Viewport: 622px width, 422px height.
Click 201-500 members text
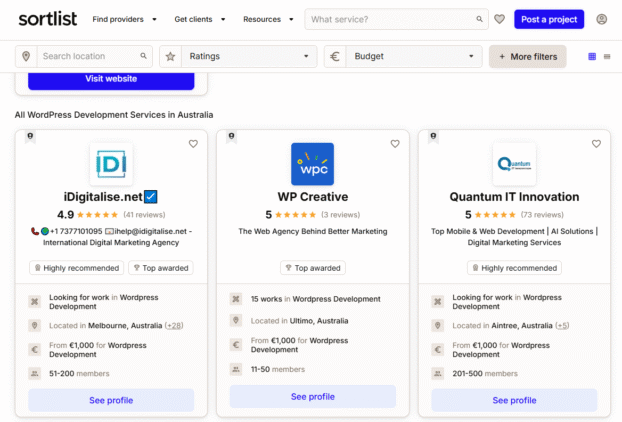[x=485, y=374]
